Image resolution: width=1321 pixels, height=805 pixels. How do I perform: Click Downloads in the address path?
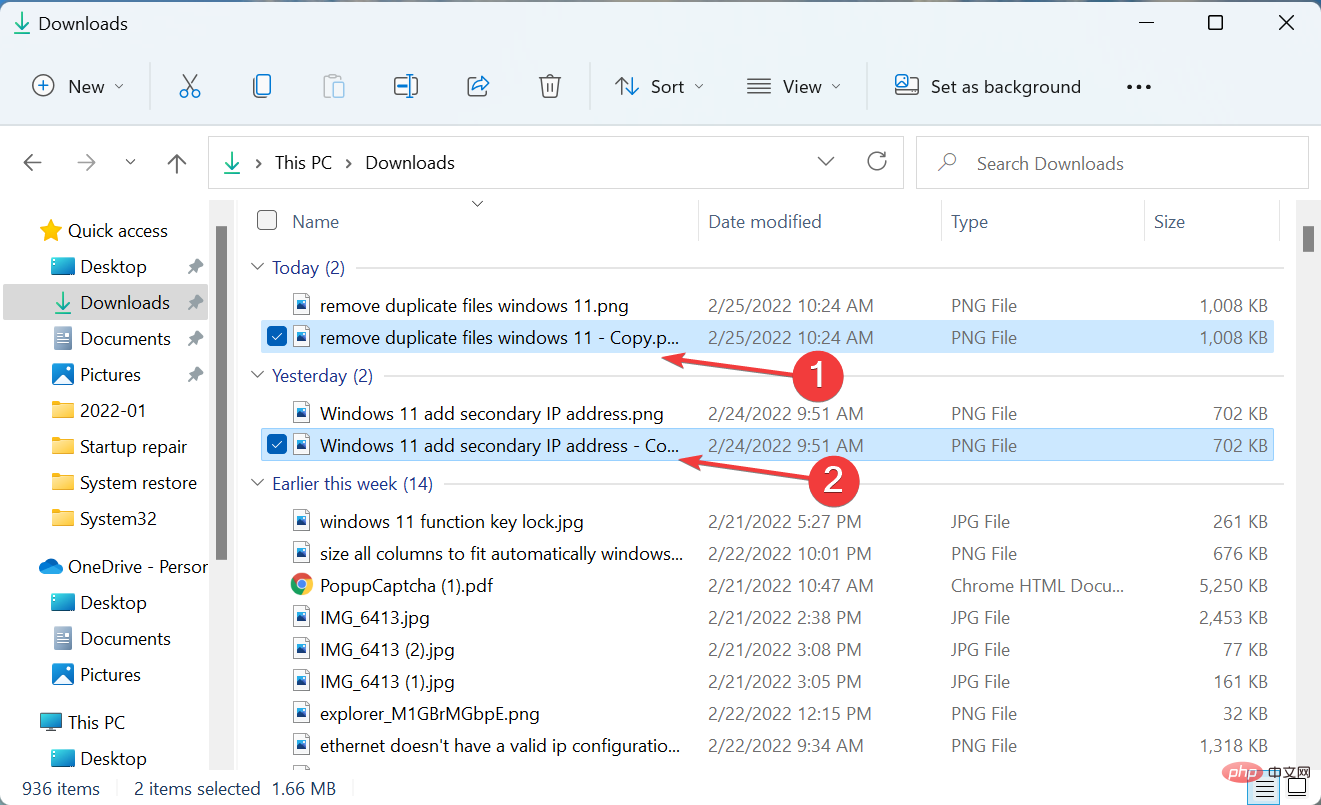click(410, 162)
